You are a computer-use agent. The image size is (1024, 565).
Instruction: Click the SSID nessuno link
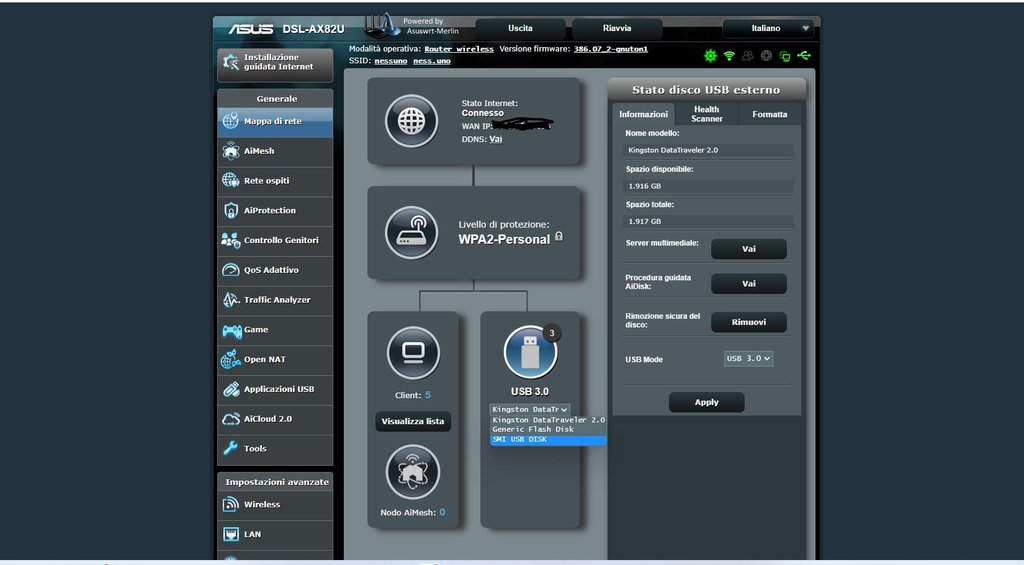pyautogui.click(x=391, y=61)
